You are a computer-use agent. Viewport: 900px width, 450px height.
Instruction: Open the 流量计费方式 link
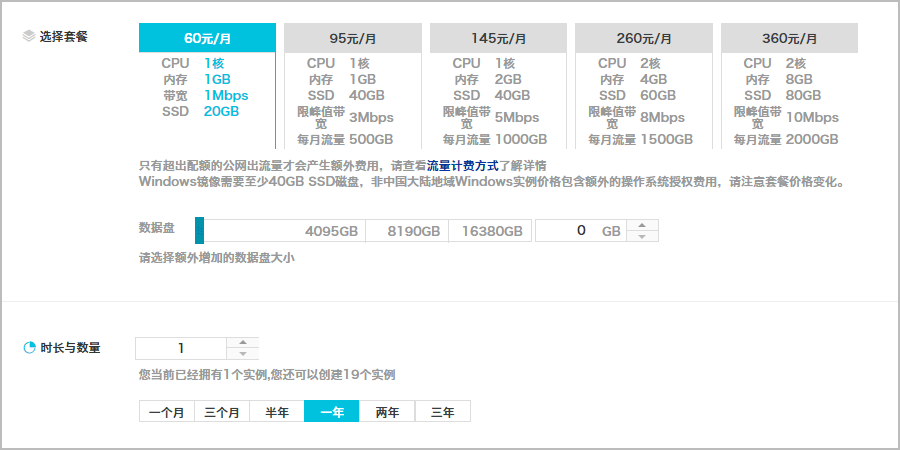point(461,165)
